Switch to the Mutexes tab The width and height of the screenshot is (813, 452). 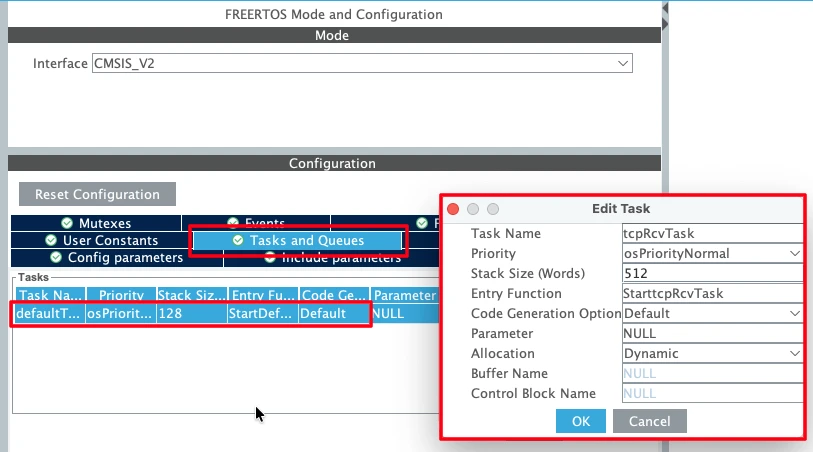click(96, 223)
